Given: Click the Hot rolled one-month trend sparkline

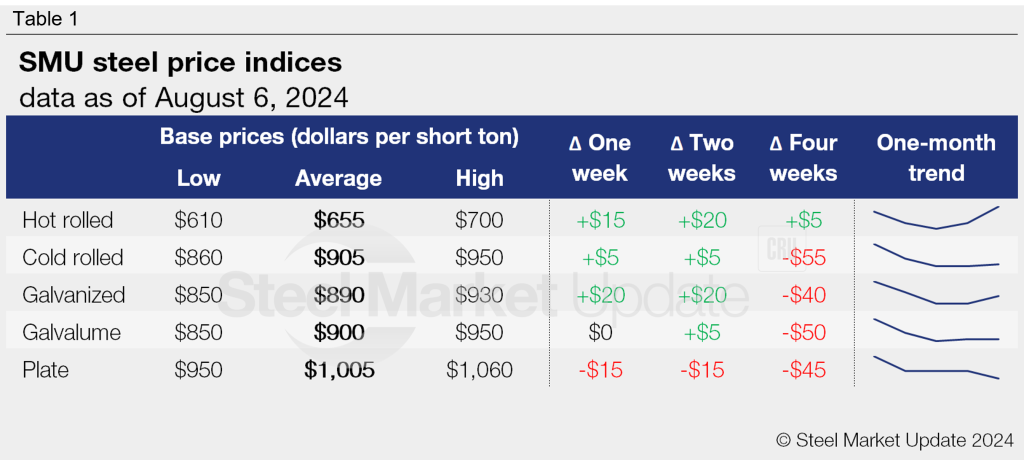Looking at the screenshot, I should pos(935,218).
